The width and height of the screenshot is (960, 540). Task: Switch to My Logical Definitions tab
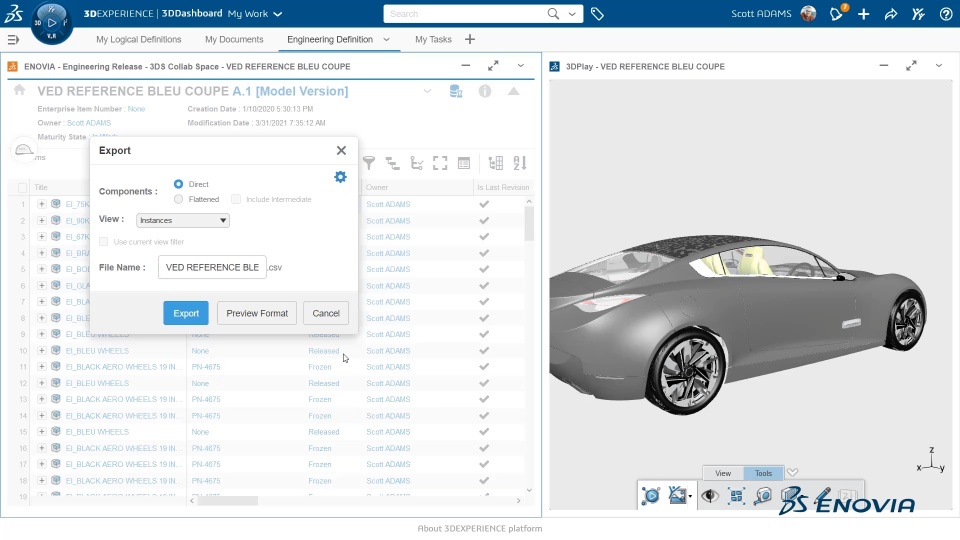pyautogui.click(x=138, y=39)
